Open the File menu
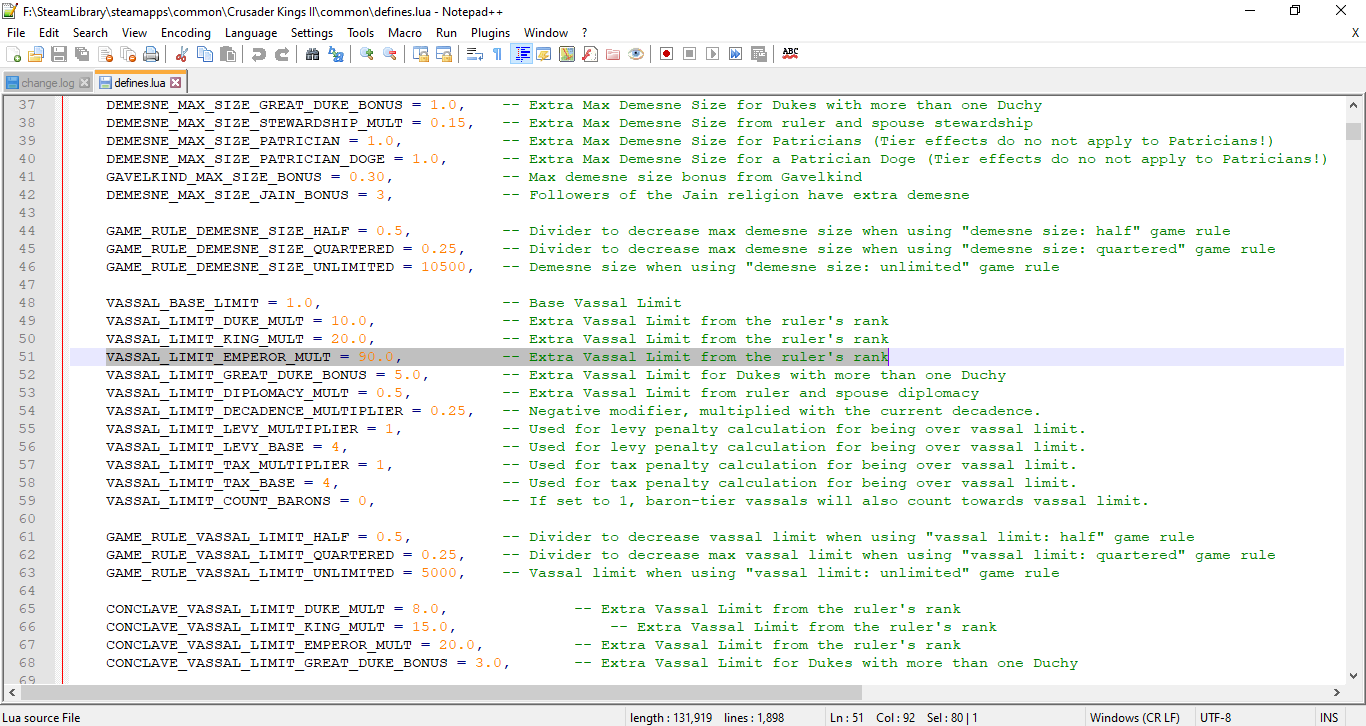Screen dimensions: 1366x726 coord(16,32)
